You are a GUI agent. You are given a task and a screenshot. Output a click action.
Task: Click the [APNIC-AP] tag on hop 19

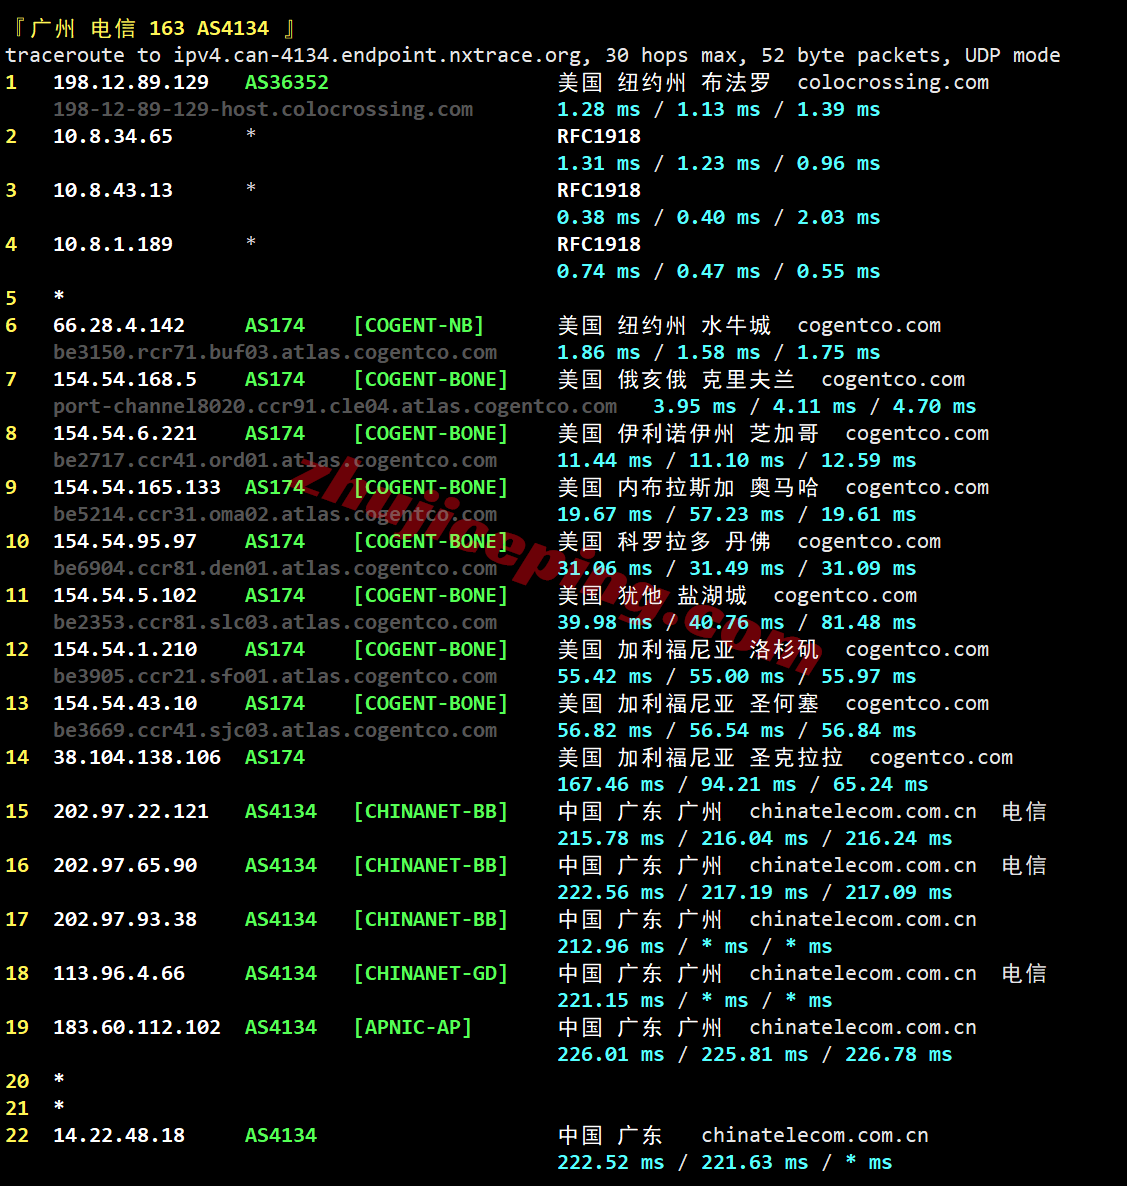(412, 1027)
